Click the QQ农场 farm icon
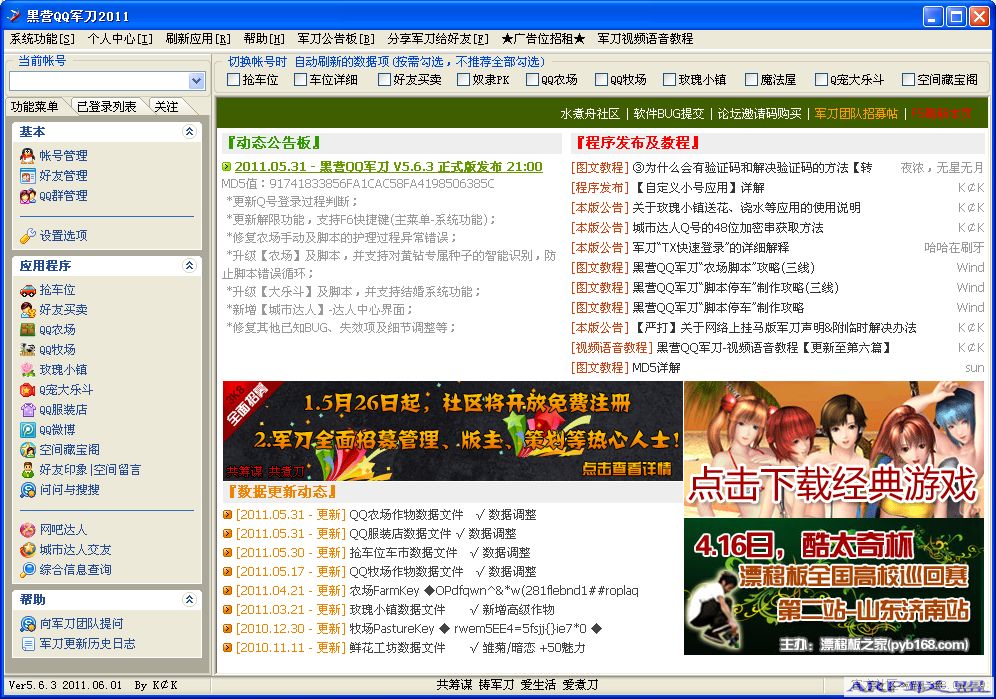996x699 pixels. pos(27,330)
